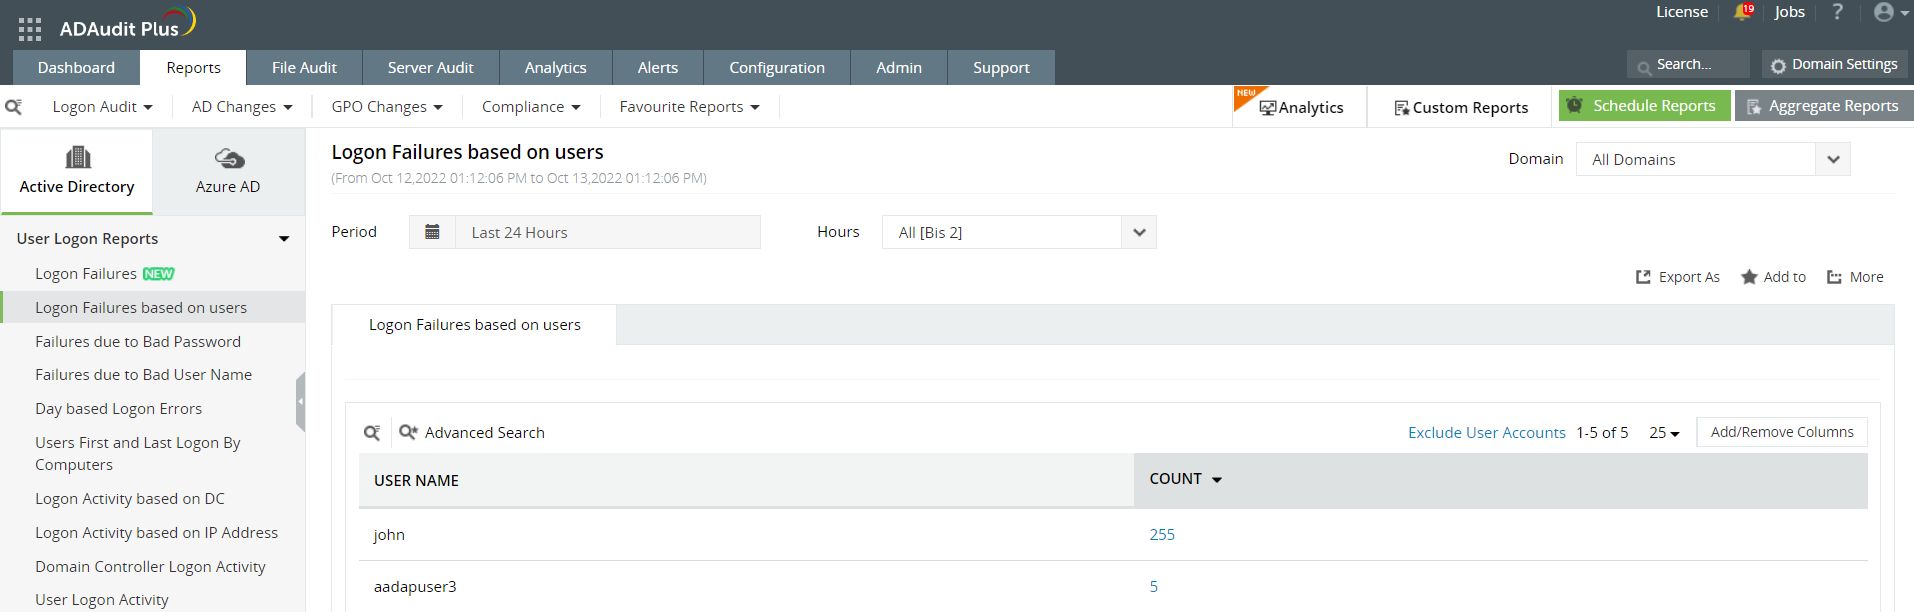
Task: Collapse the left sidebar panel handle
Action: [300, 401]
